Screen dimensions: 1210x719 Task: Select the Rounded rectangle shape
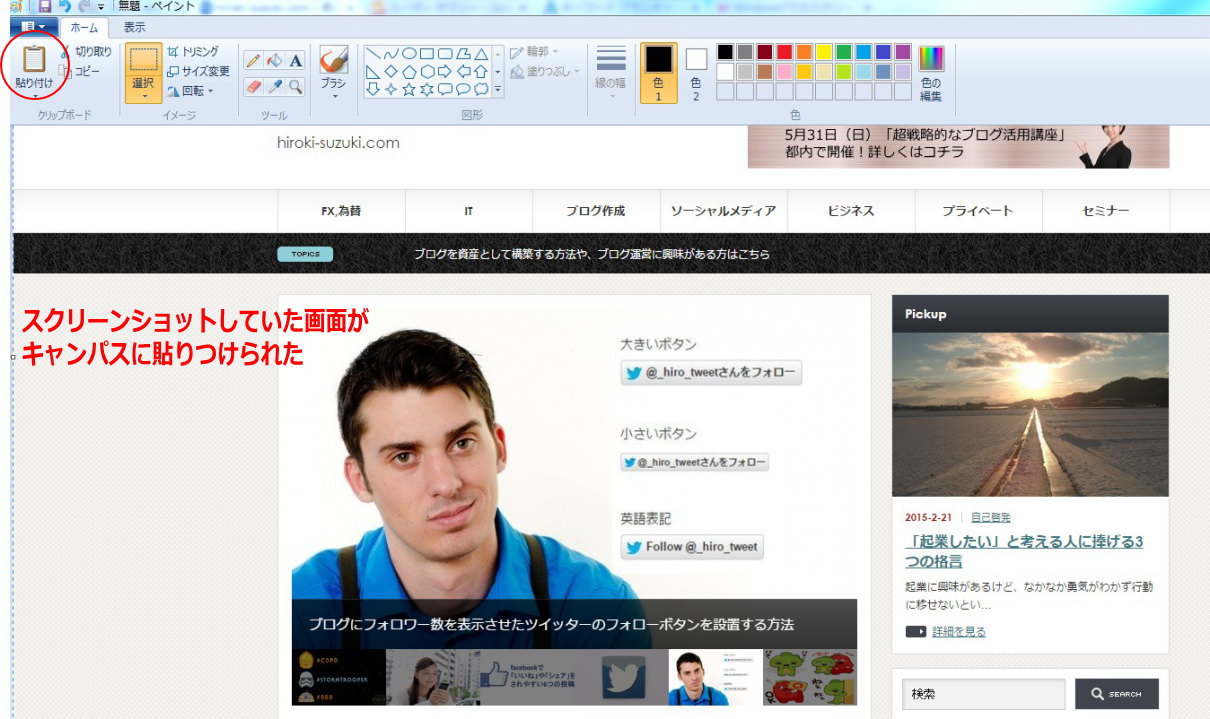tap(445, 53)
